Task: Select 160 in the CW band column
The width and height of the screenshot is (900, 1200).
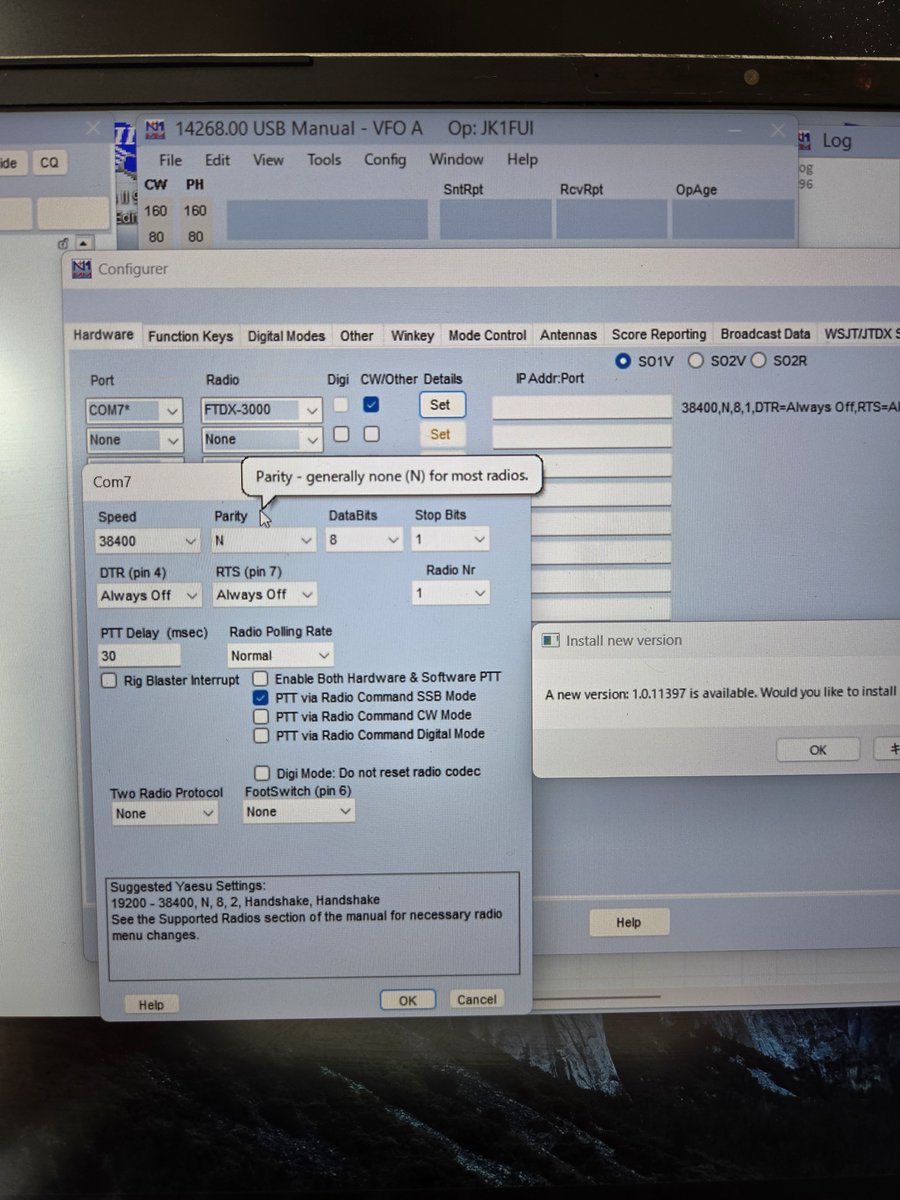Action: tap(156, 211)
